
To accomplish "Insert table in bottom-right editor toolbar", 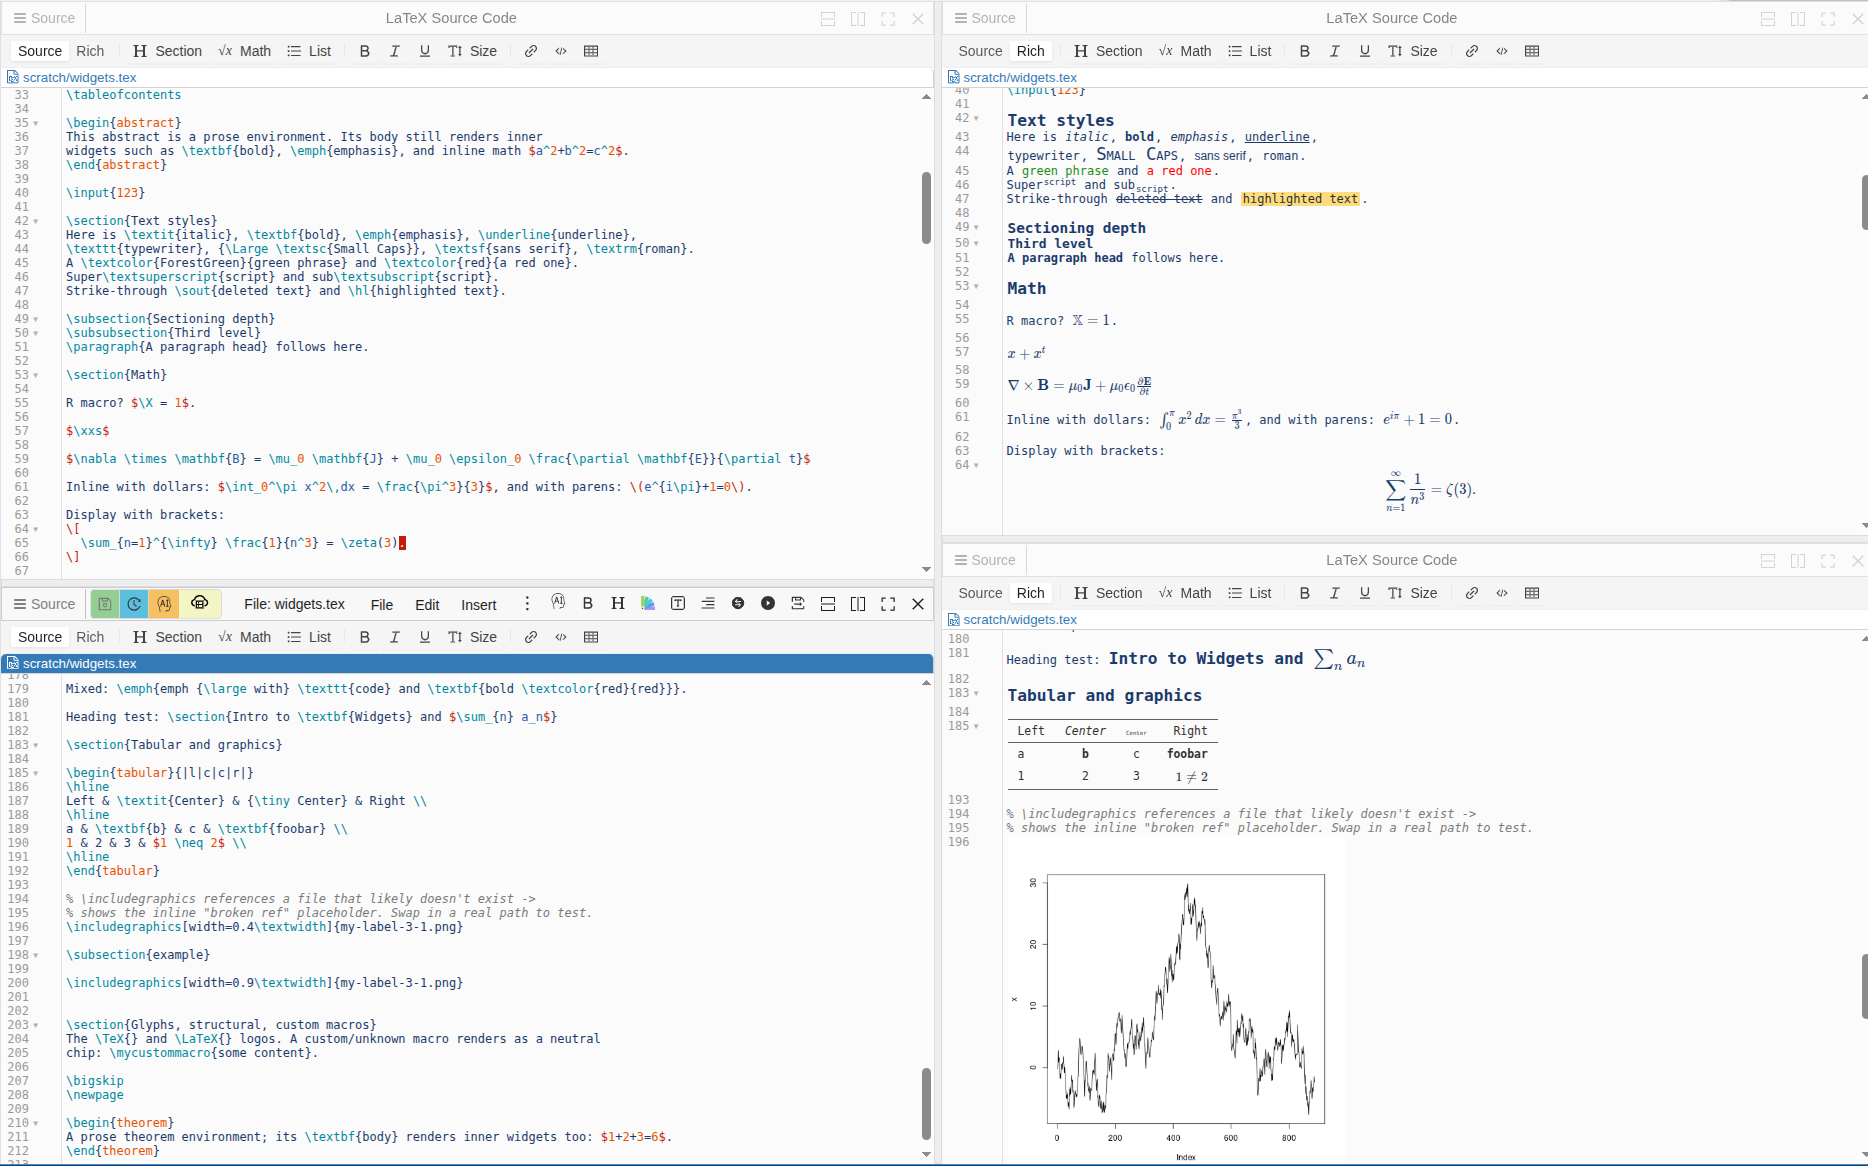I will (1532, 593).
